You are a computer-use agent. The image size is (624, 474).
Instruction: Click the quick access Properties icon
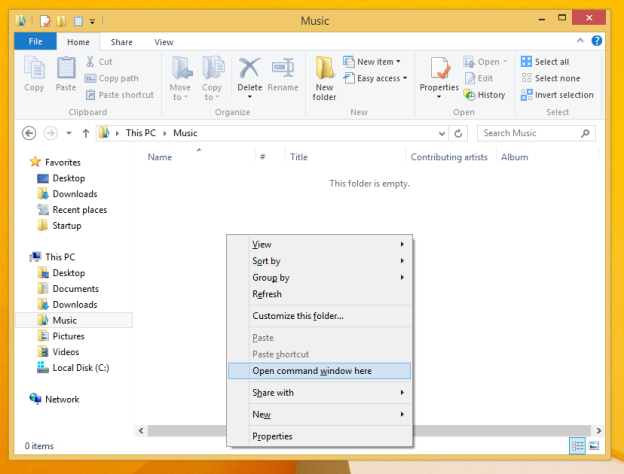click(45, 21)
